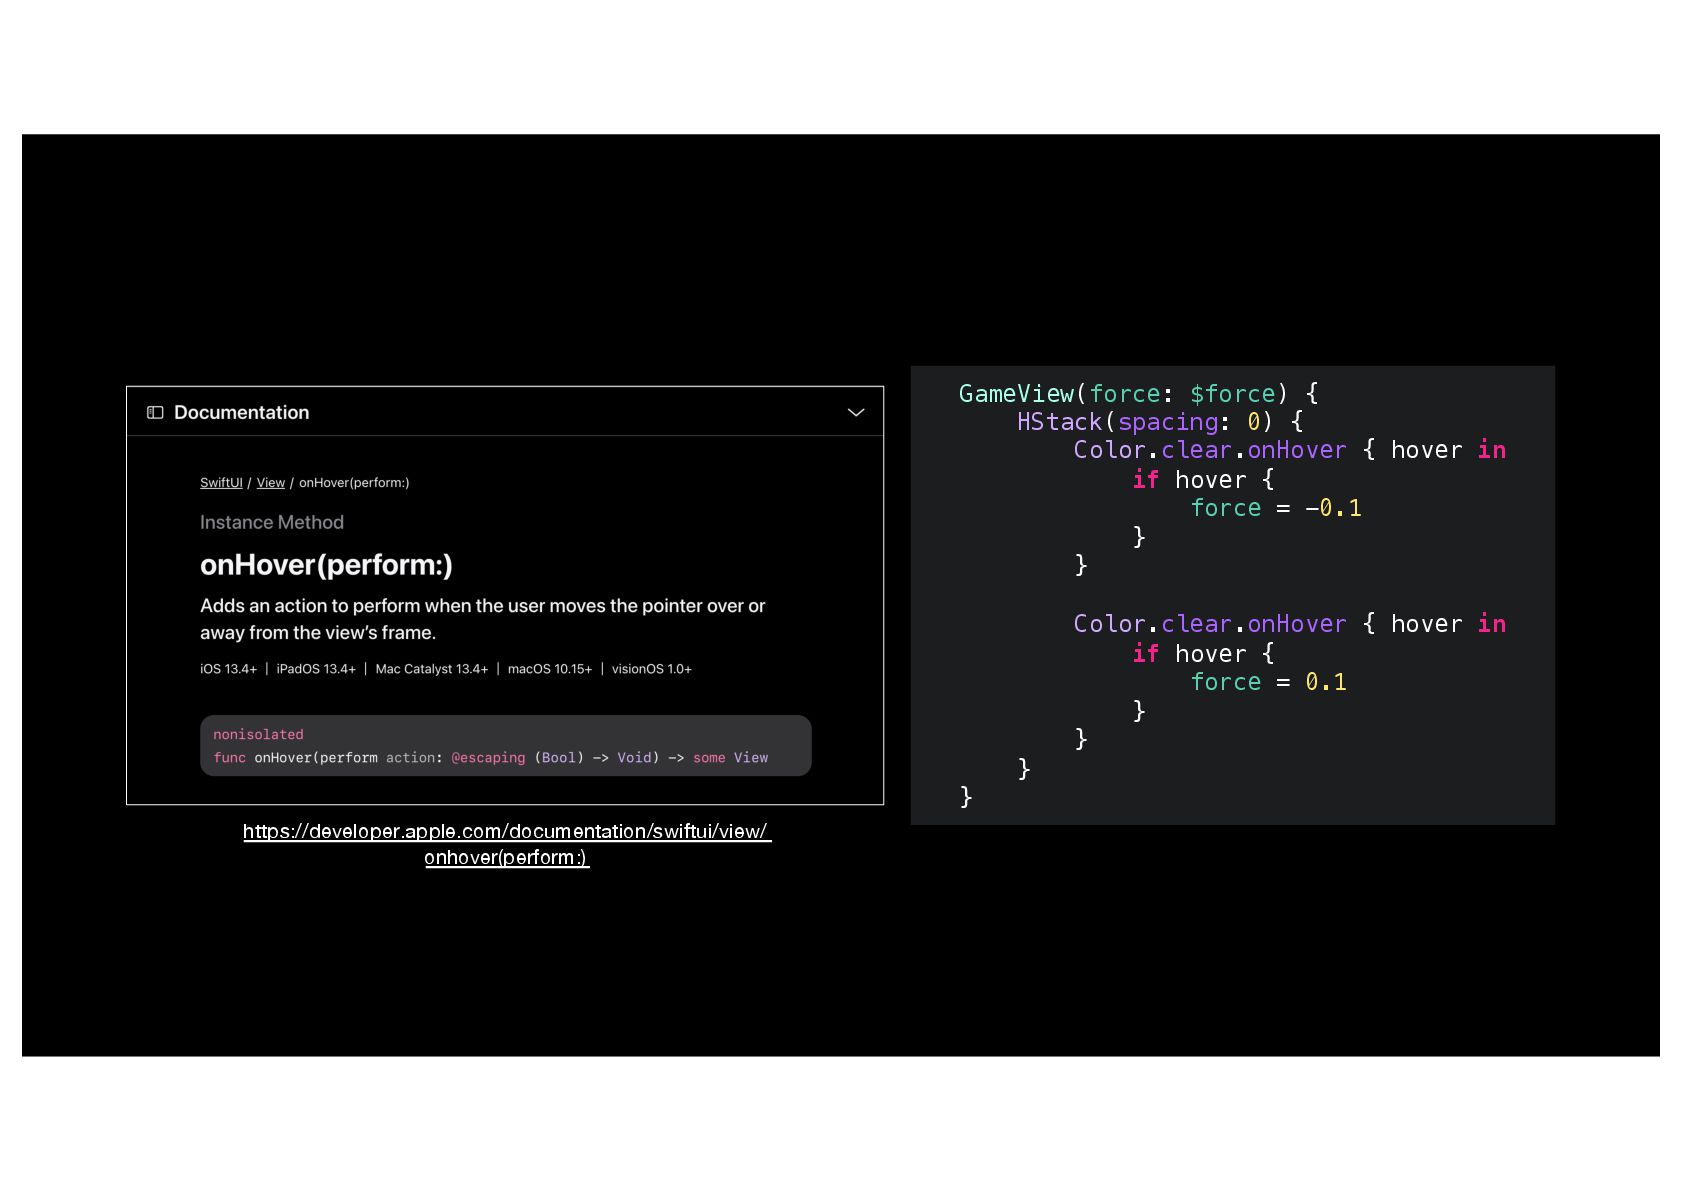1684x1191 pixels.
Task: Open the developer.apple.com onhover documentation URL
Action: [x=507, y=844]
